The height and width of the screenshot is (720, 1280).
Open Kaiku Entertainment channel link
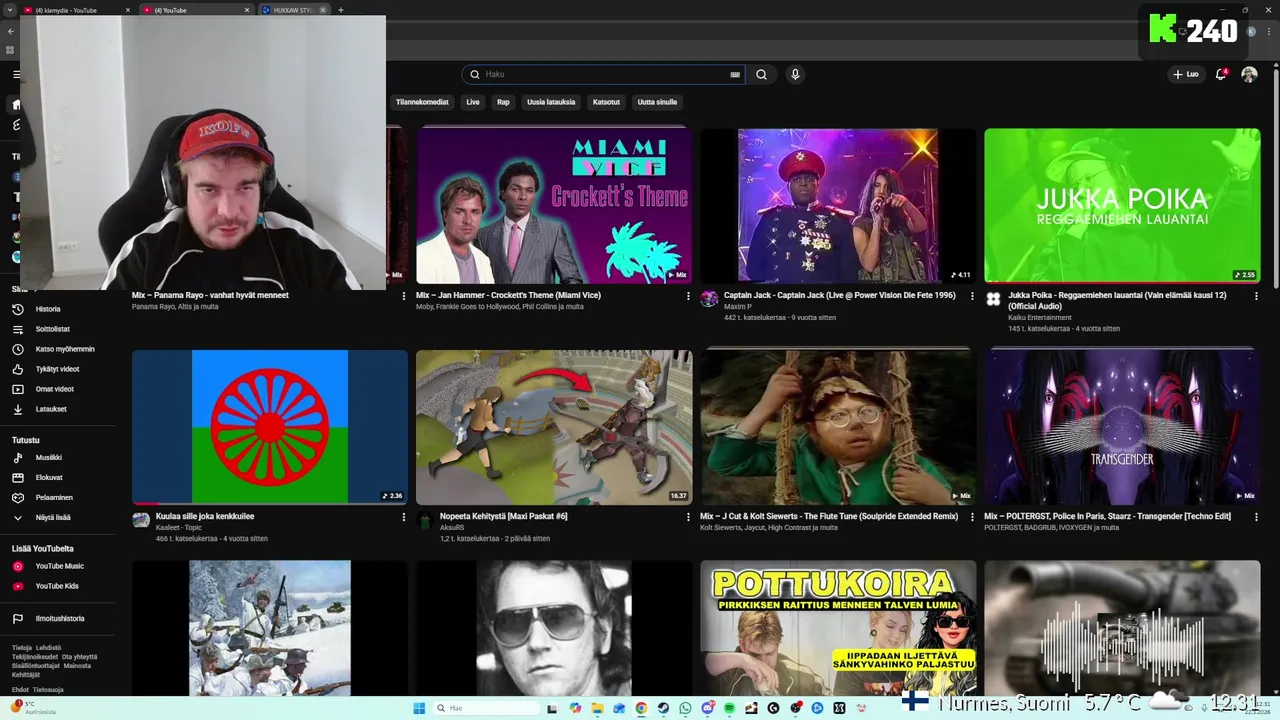pos(1039,317)
